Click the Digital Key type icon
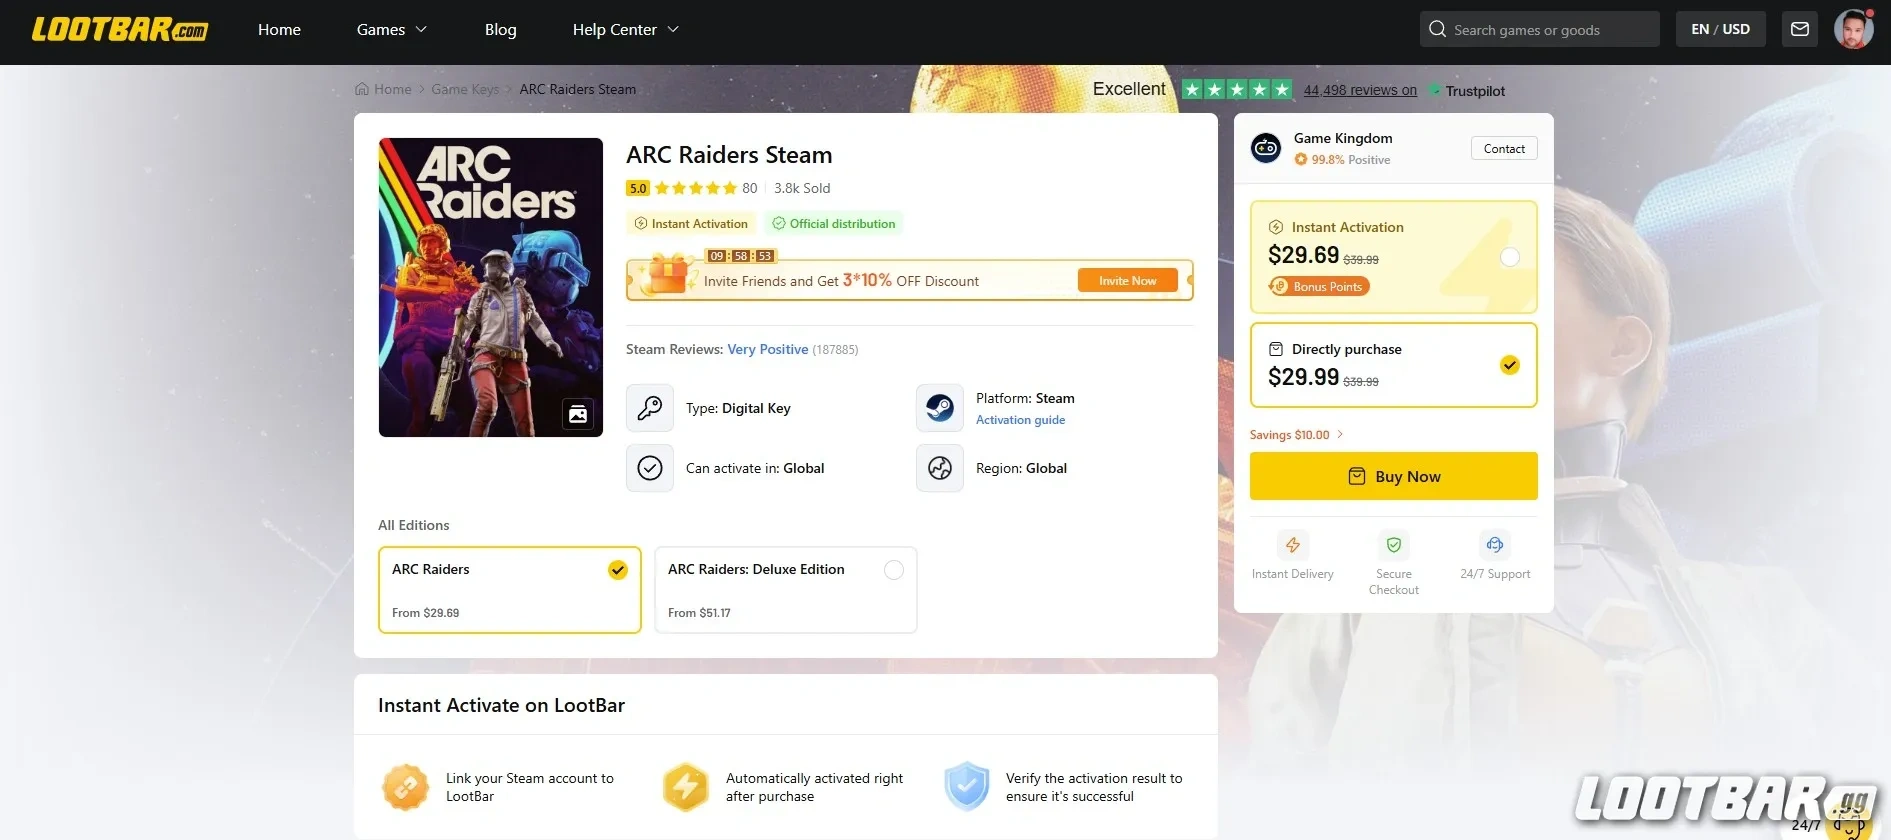Screen dimensions: 1891x840 click(x=650, y=408)
